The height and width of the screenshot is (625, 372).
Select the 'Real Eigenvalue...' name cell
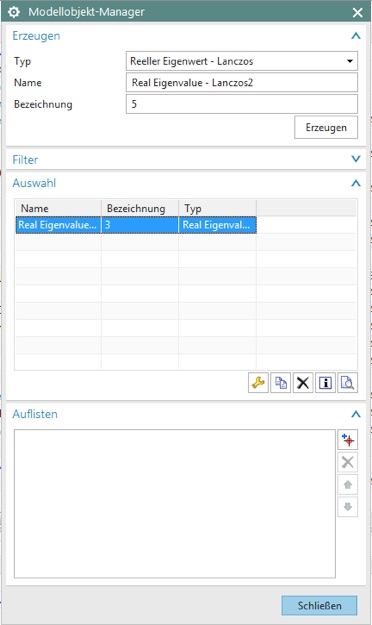(x=58, y=225)
